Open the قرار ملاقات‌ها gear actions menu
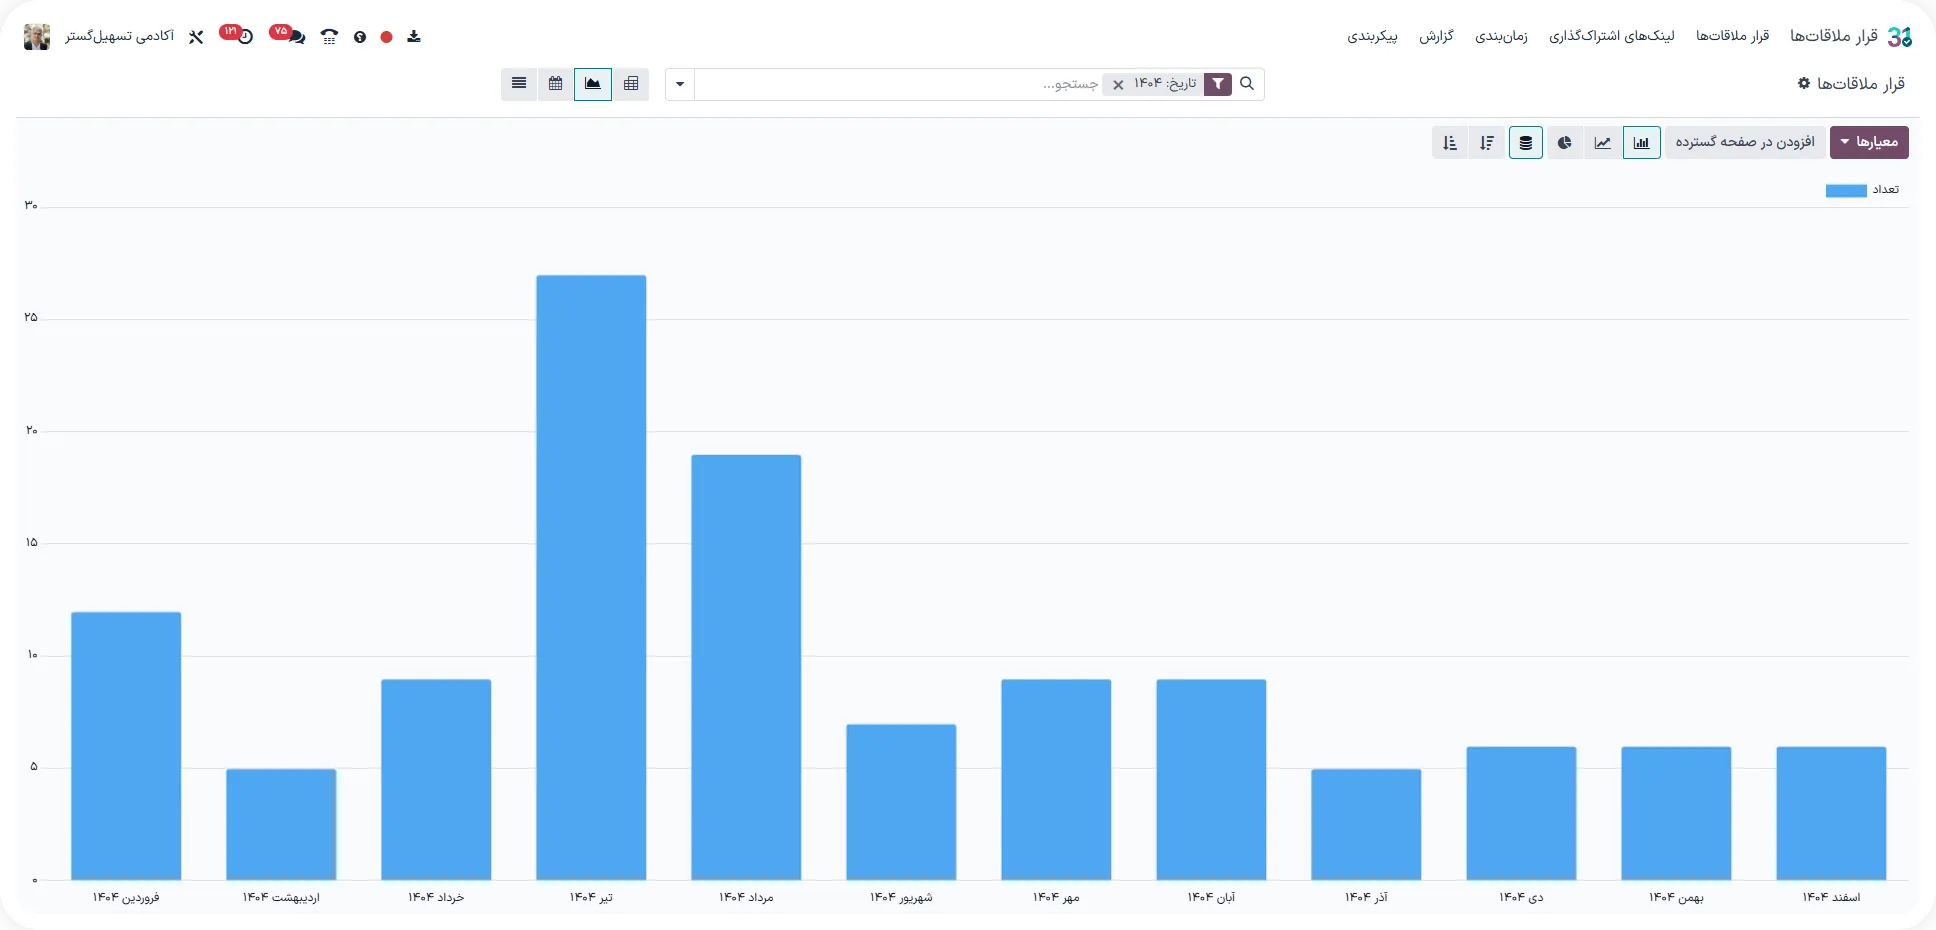Screen dimensions: 1936x930 (x=1804, y=83)
